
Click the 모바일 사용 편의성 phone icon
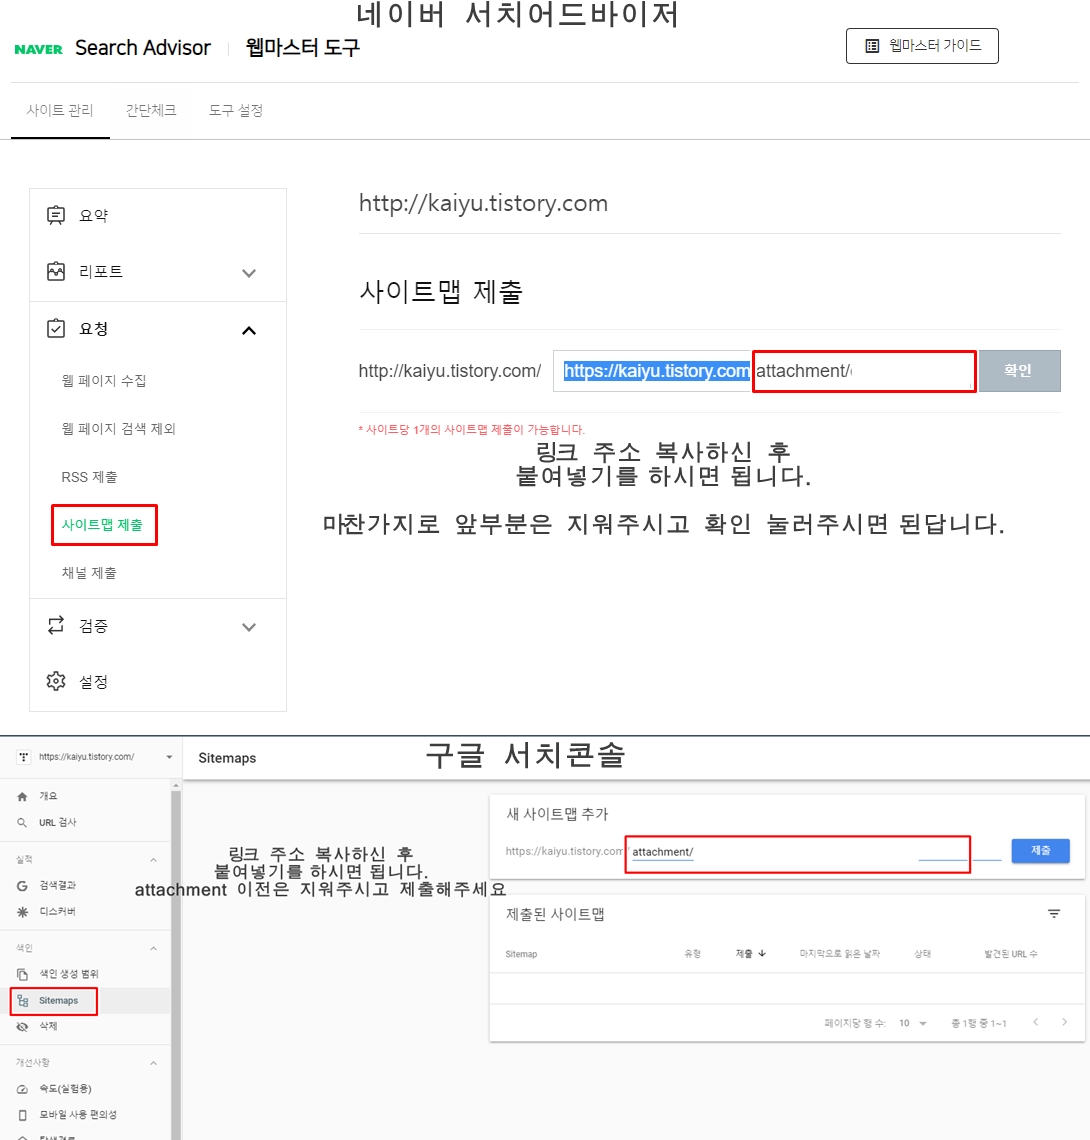coord(22,1115)
